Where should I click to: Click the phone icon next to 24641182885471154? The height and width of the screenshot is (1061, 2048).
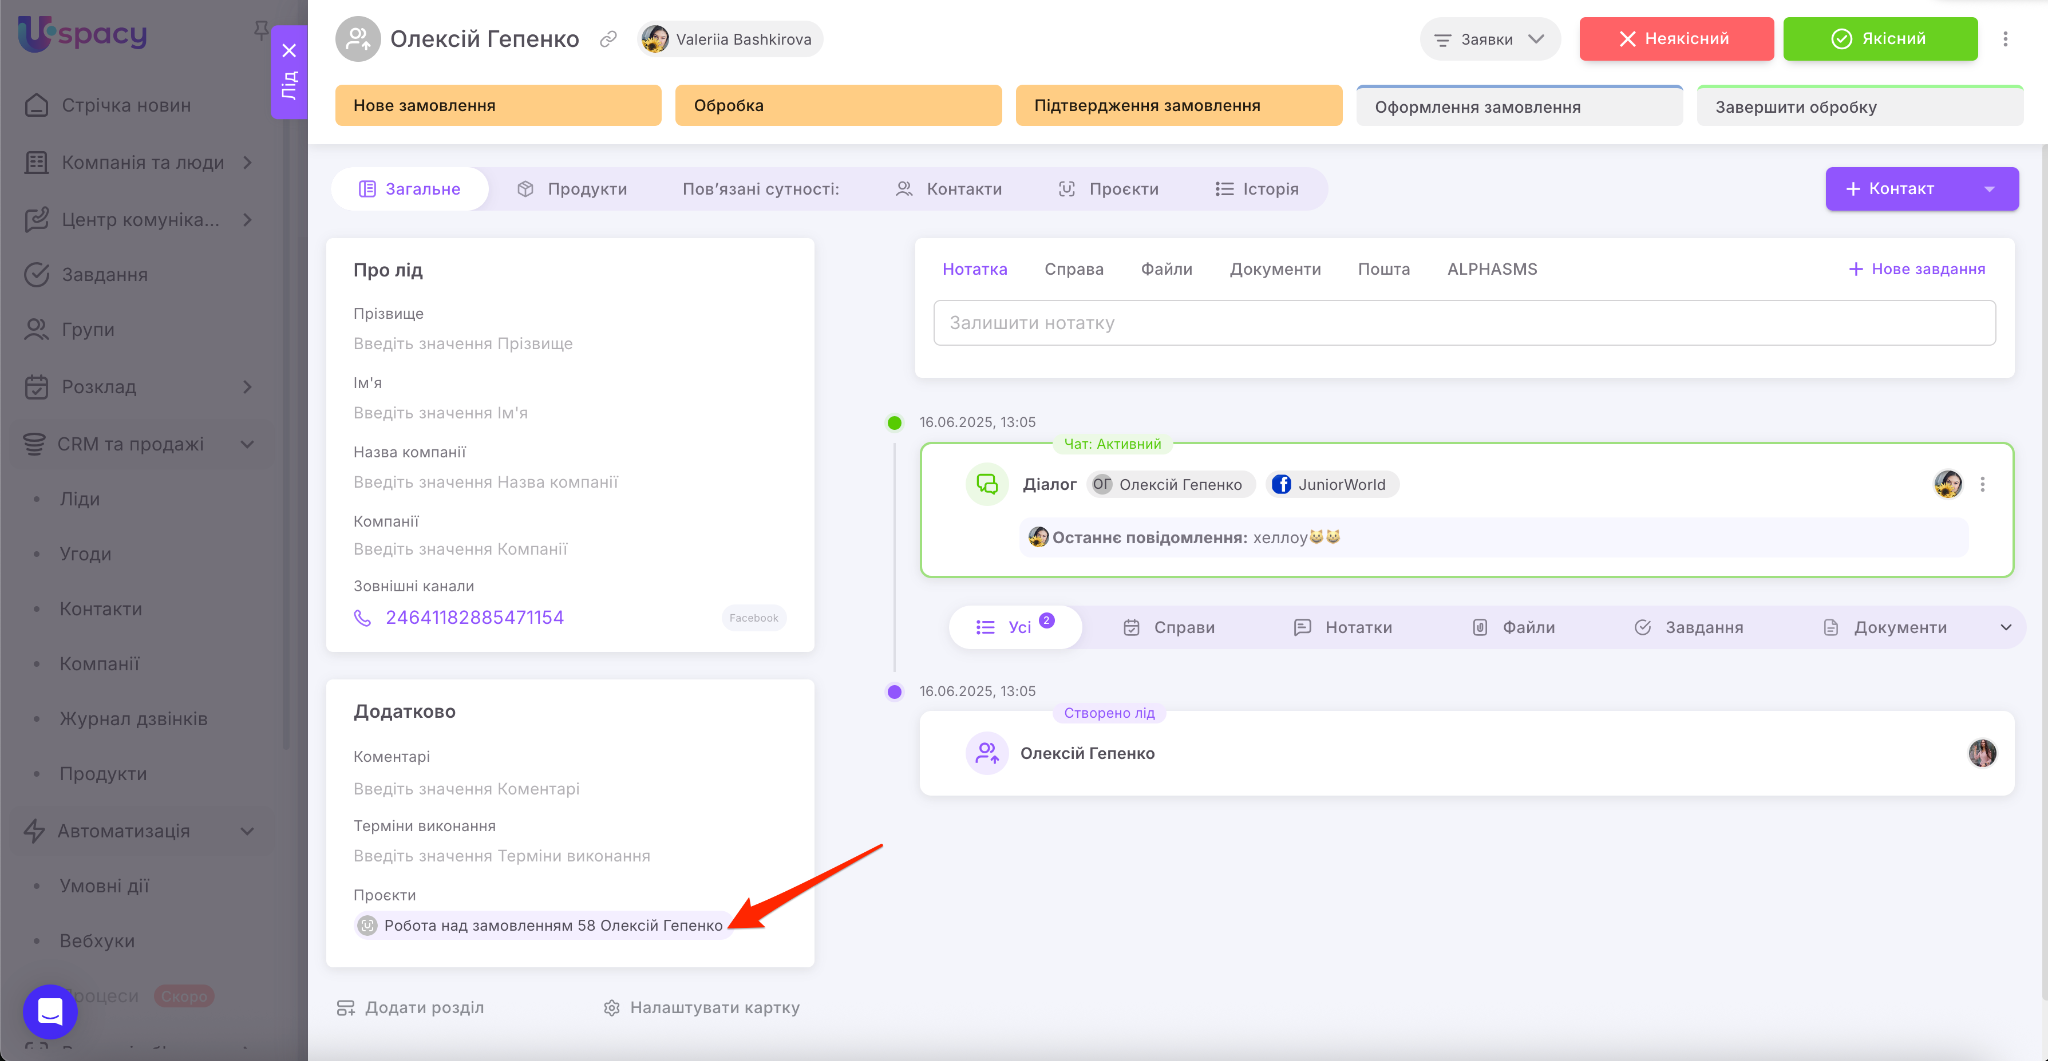[x=363, y=618]
